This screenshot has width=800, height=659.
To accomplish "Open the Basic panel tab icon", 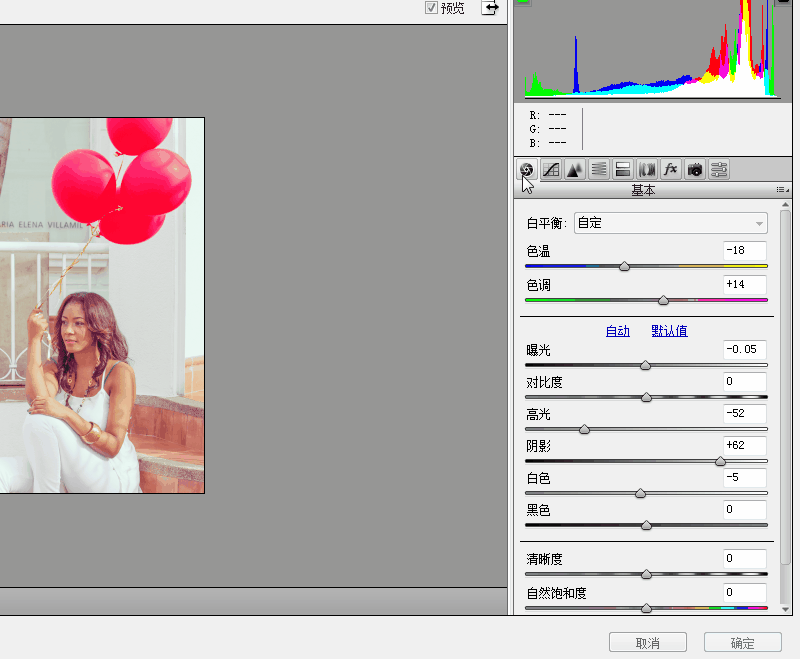I will click(x=527, y=169).
